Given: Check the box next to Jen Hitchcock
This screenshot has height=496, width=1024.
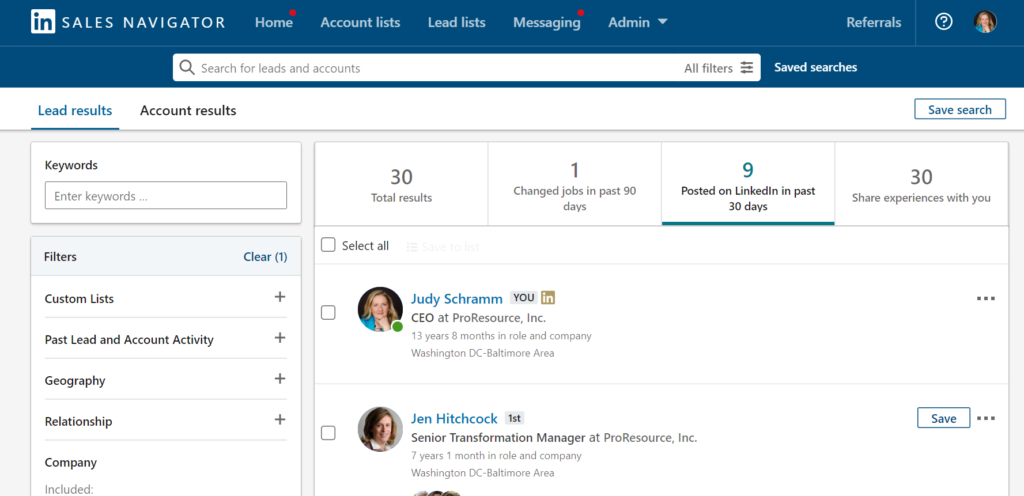Looking at the screenshot, I should click(328, 433).
